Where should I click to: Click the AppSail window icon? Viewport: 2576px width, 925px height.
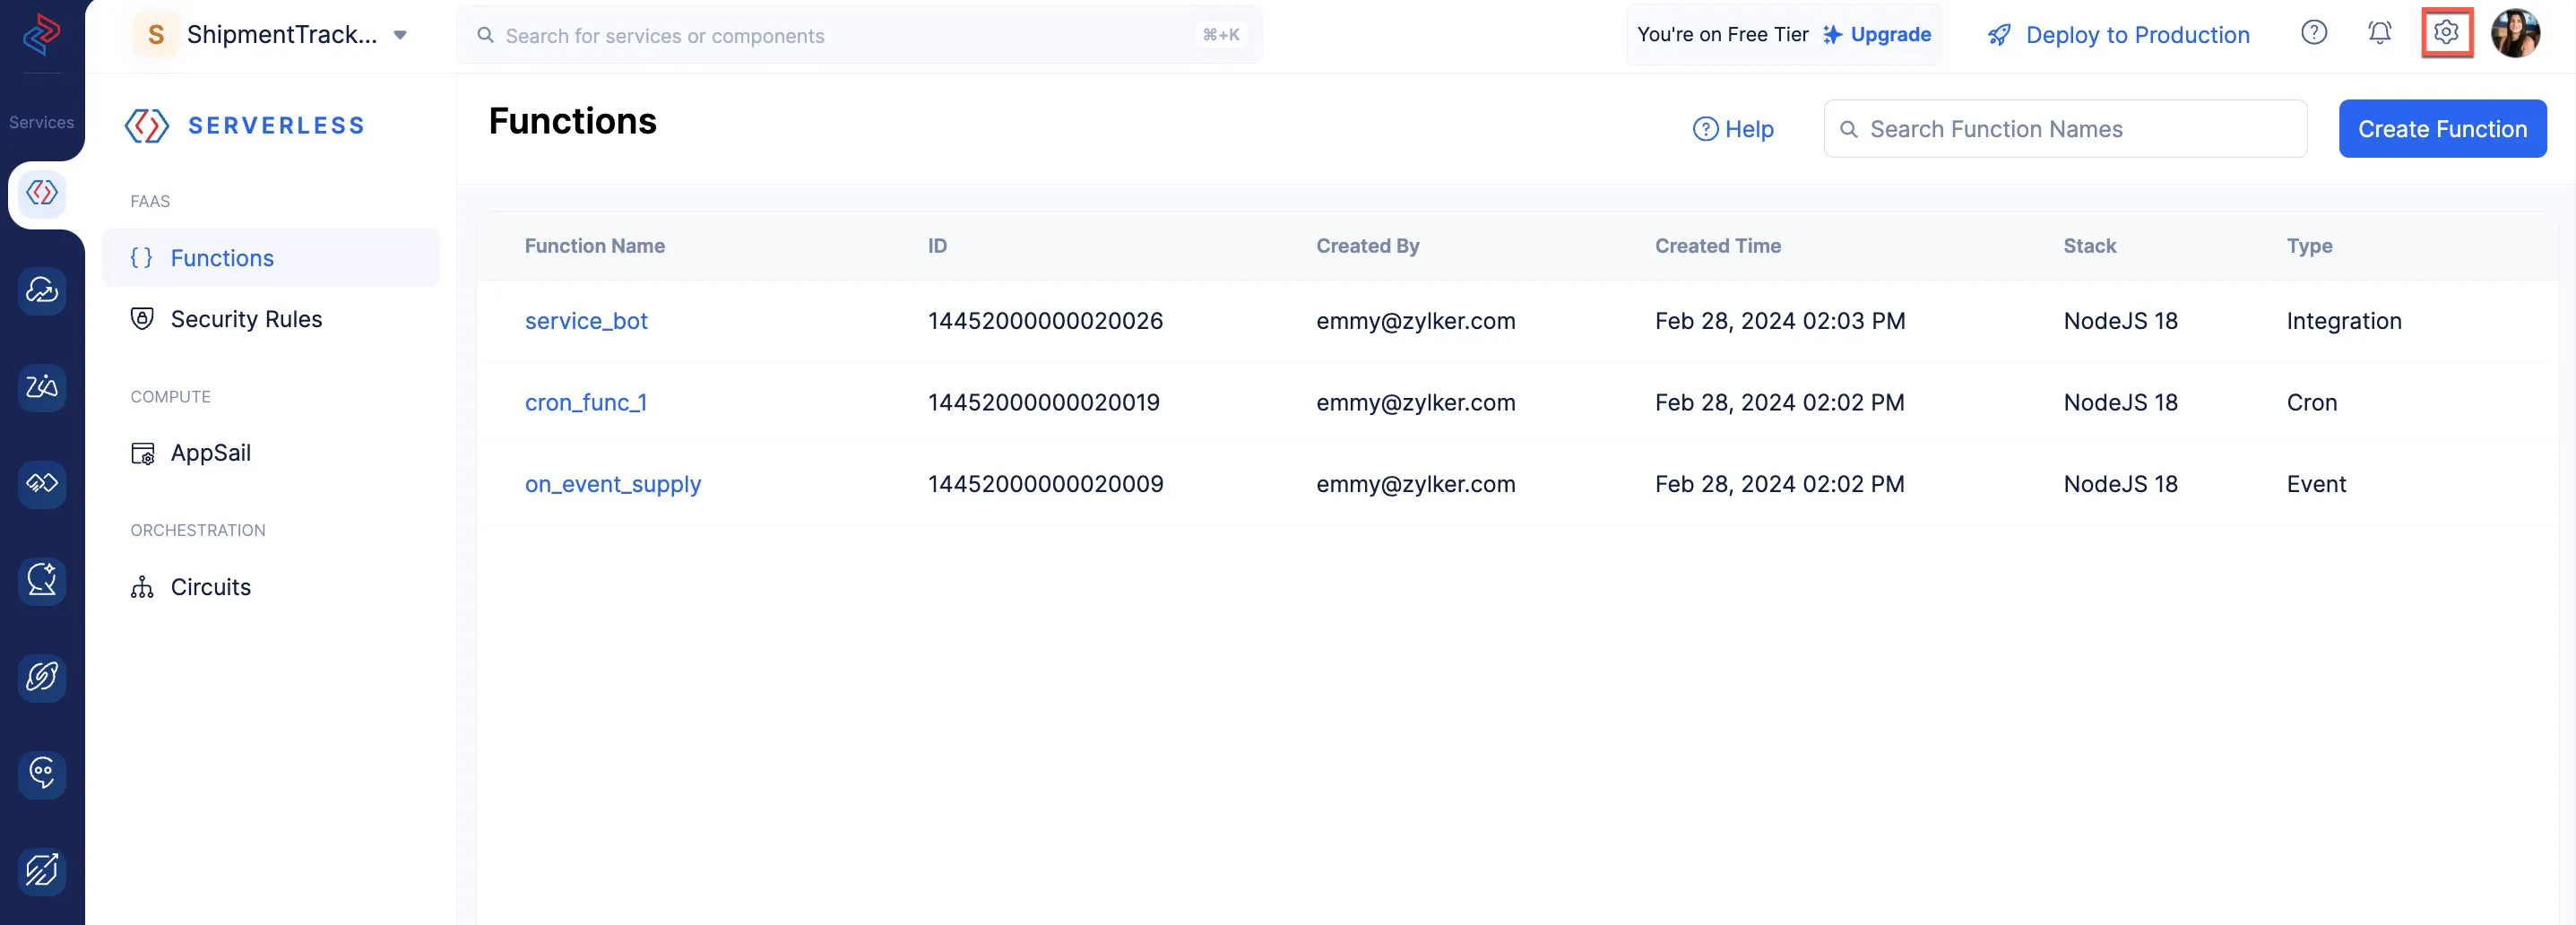click(143, 453)
